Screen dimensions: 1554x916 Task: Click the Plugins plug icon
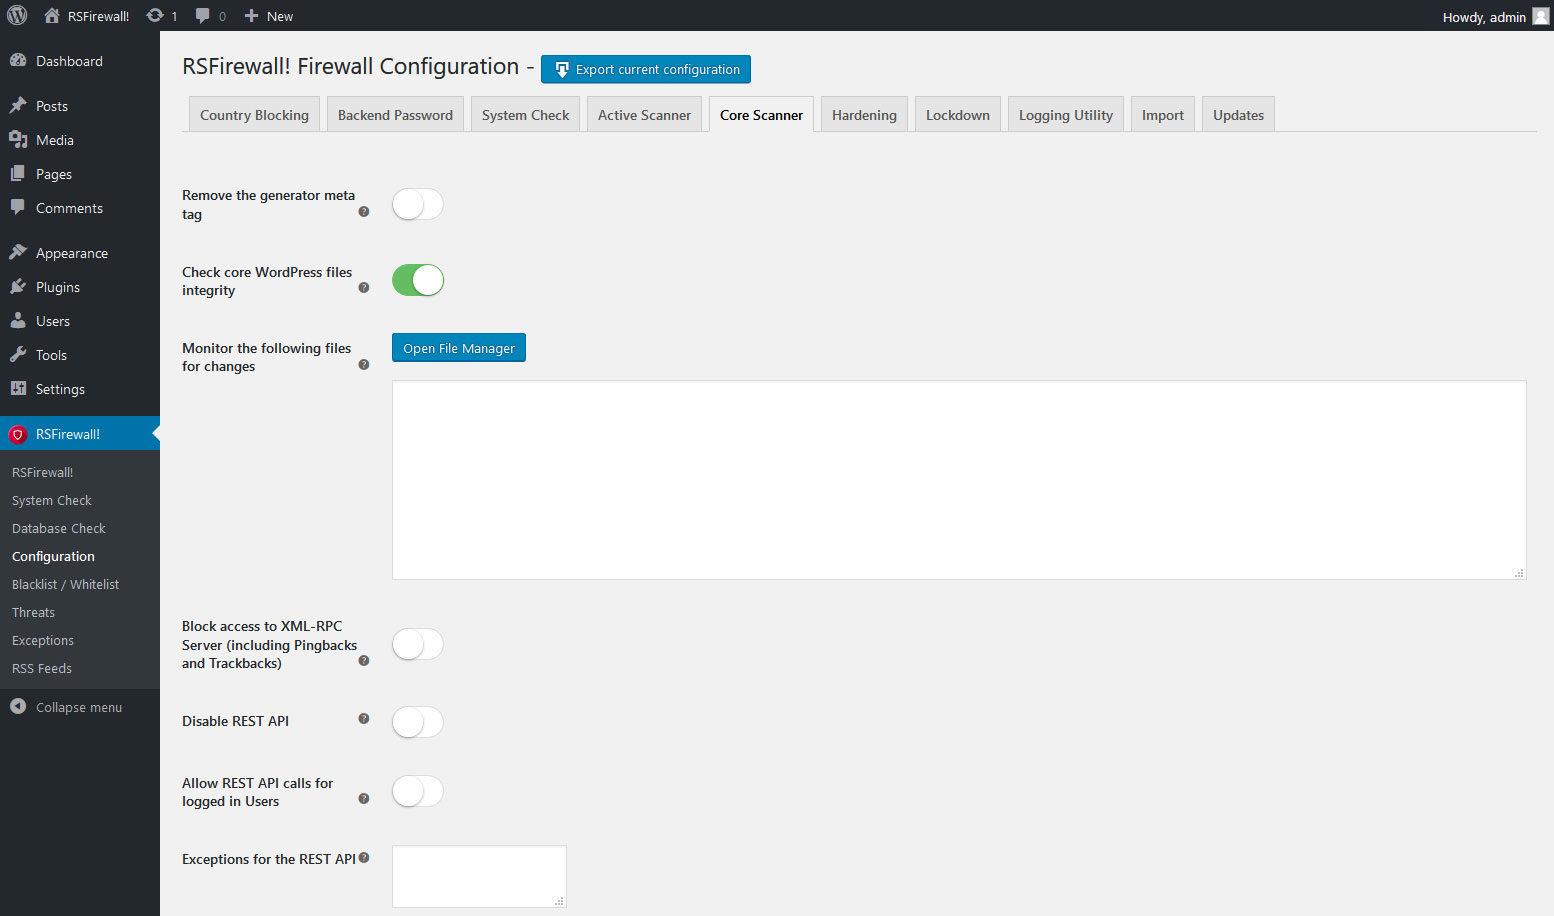tap(18, 286)
